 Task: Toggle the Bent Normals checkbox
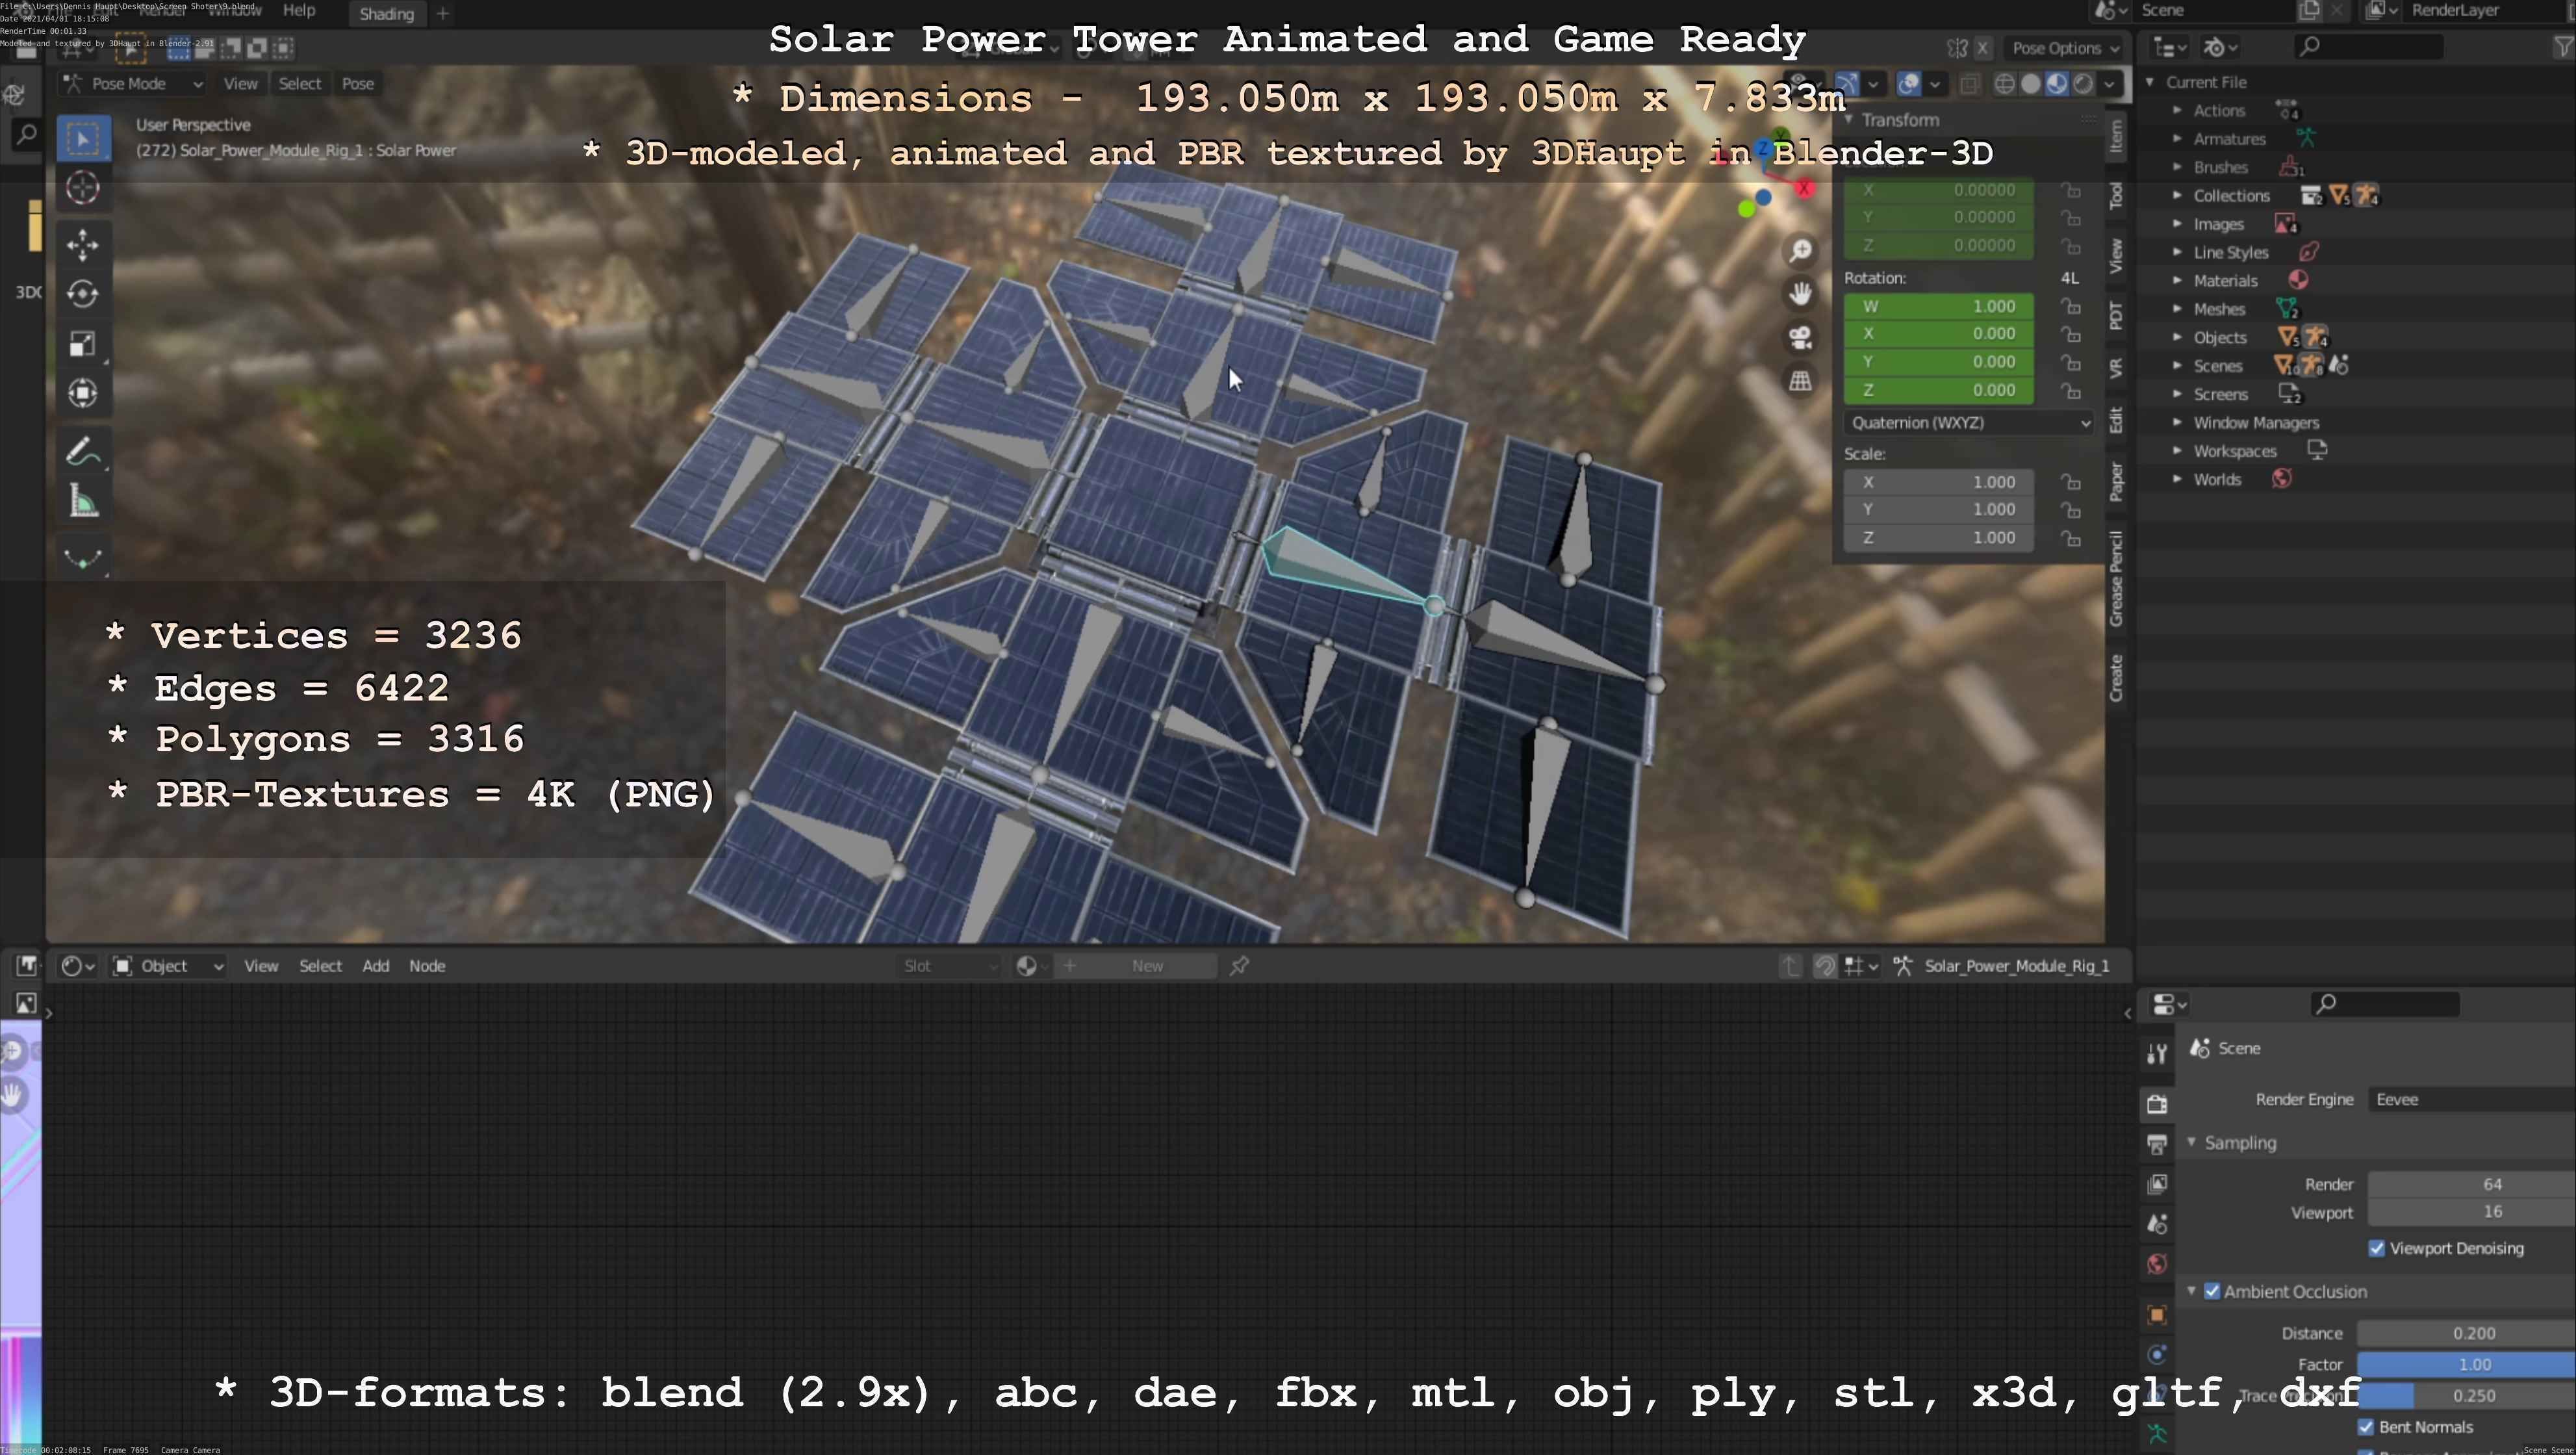(2366, 1427)
